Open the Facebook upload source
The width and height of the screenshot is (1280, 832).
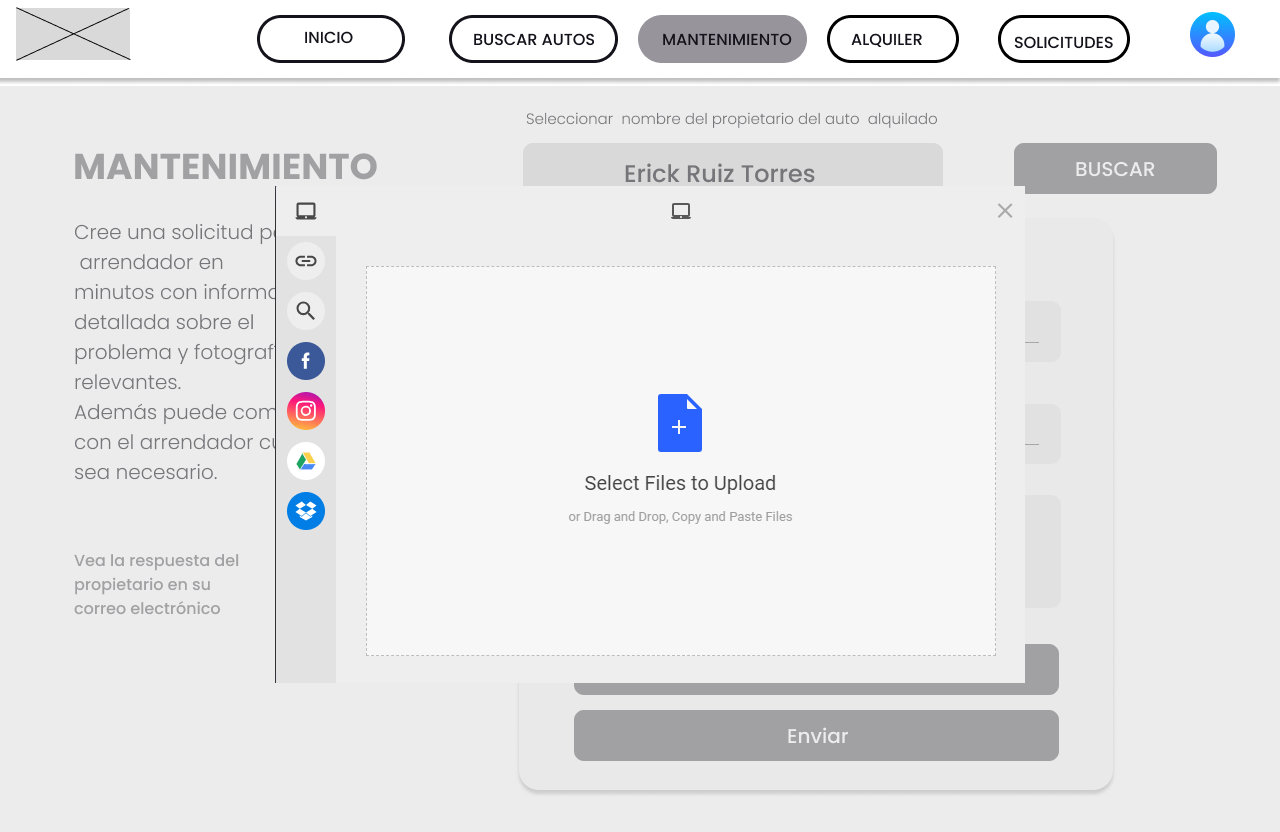pos(306,361)
